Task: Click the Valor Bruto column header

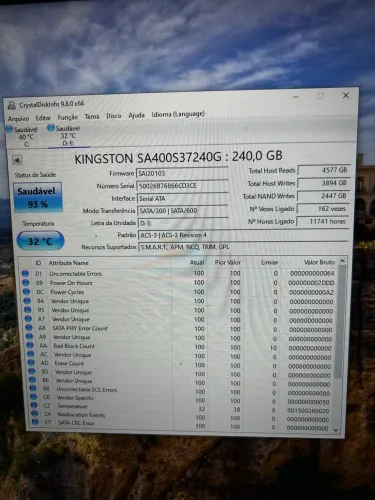Action: tap(319, 262)
